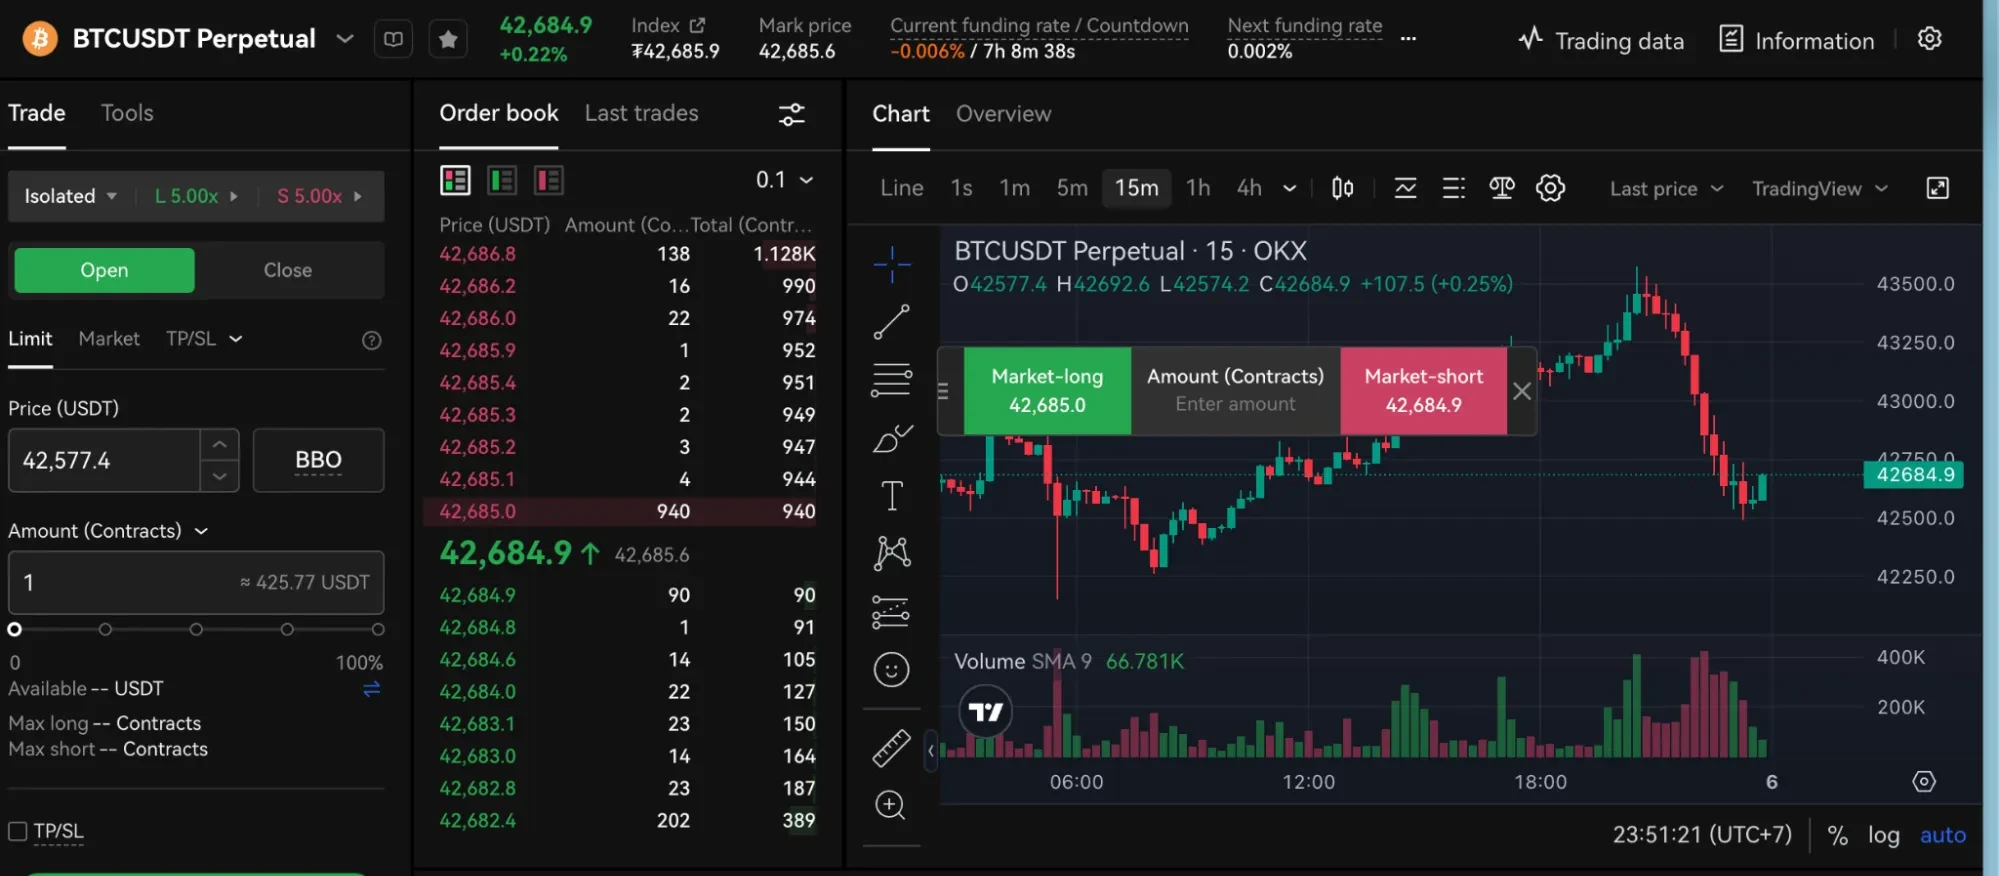
Task: Open chart settings gear icon
Action: coord(1551,188)
